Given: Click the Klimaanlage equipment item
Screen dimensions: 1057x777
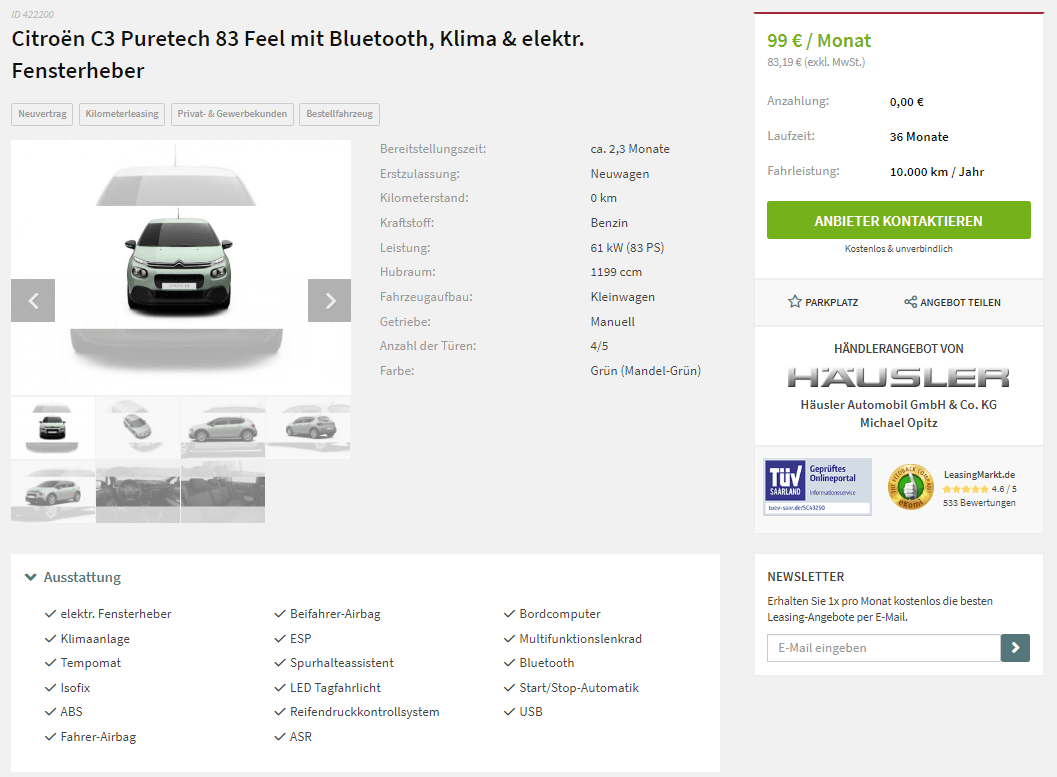Looking at the screenshot, I should pos(87,639).
